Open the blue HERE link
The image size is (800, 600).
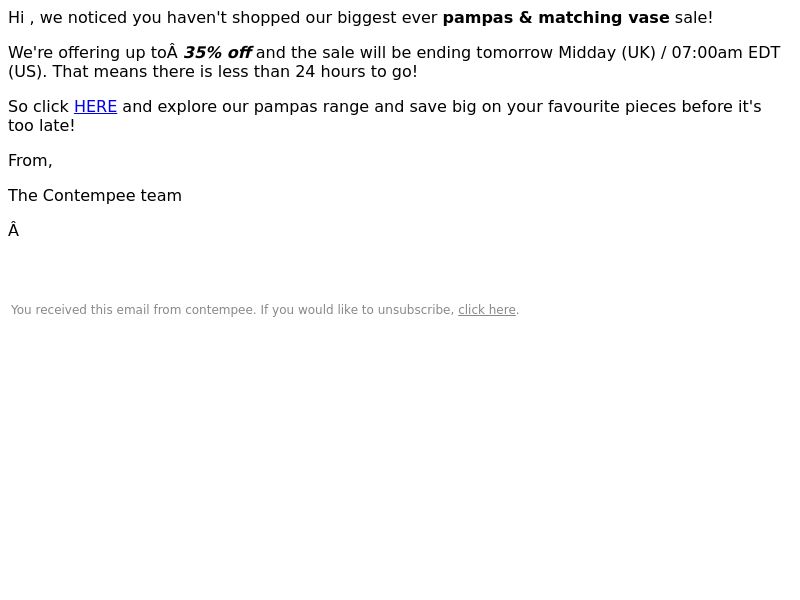pyautogui.click(x=95, y=107)
